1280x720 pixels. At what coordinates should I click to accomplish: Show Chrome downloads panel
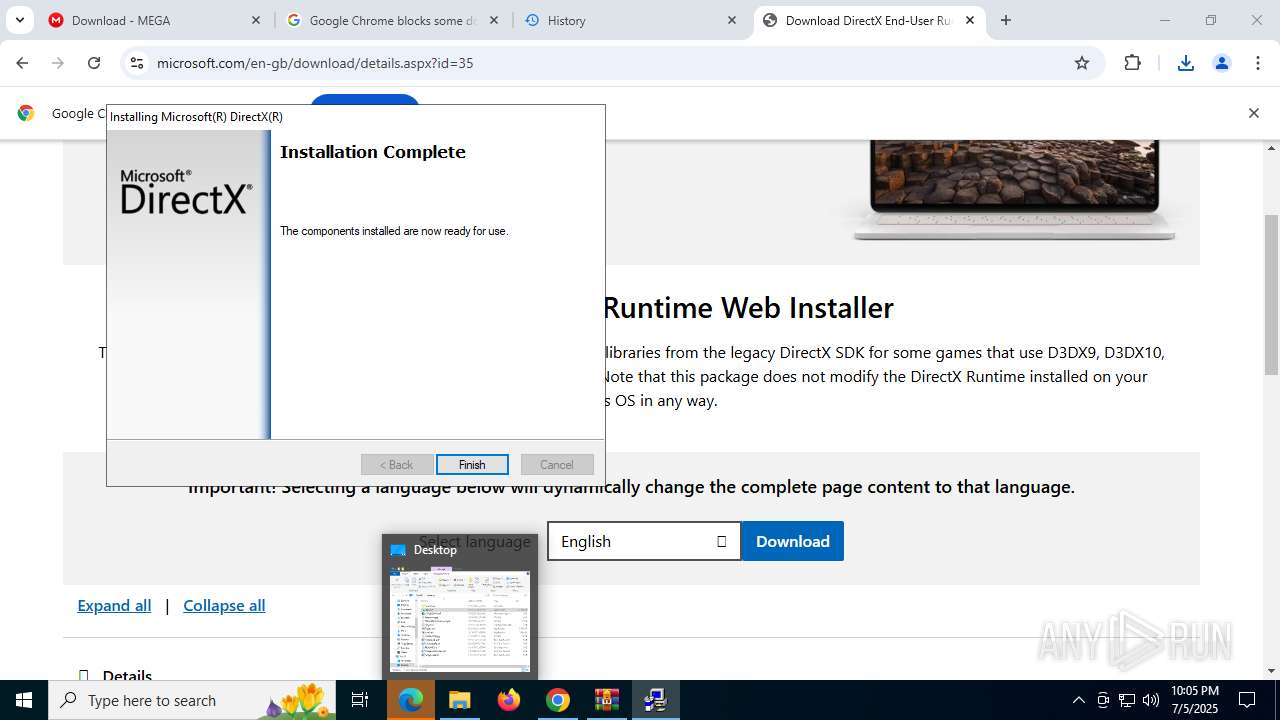1186,63
